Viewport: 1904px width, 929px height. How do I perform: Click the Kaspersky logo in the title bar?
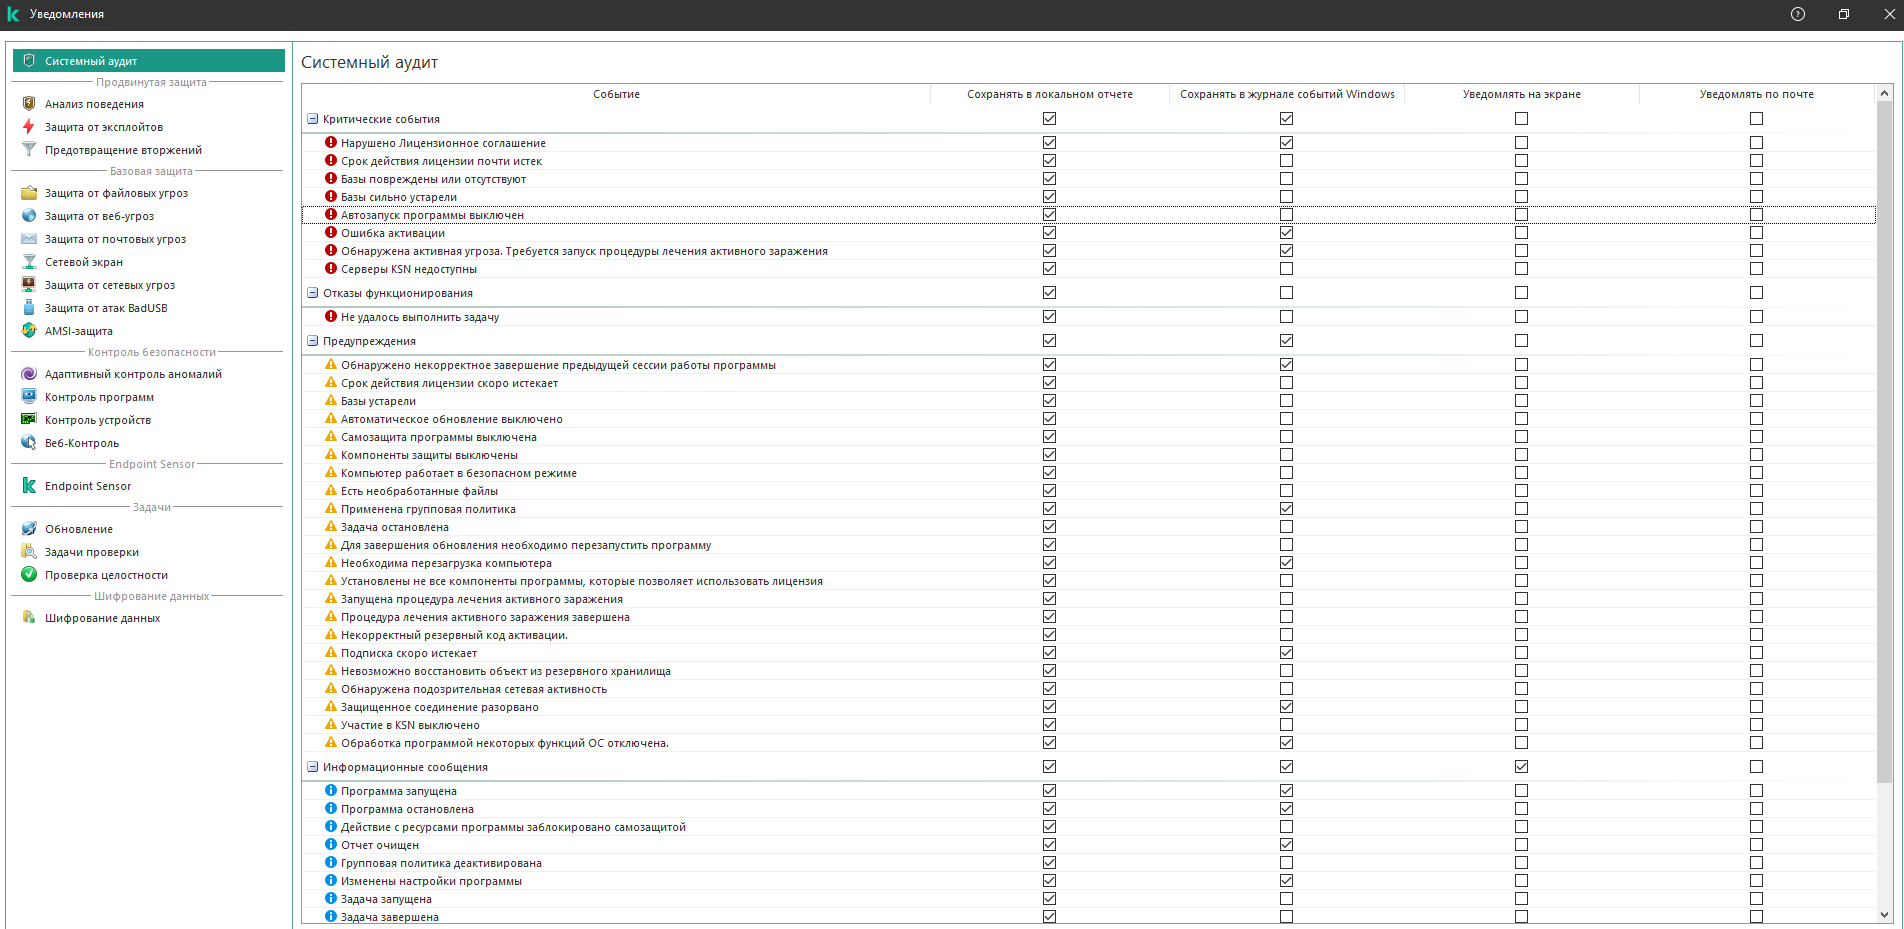[13, 14]
